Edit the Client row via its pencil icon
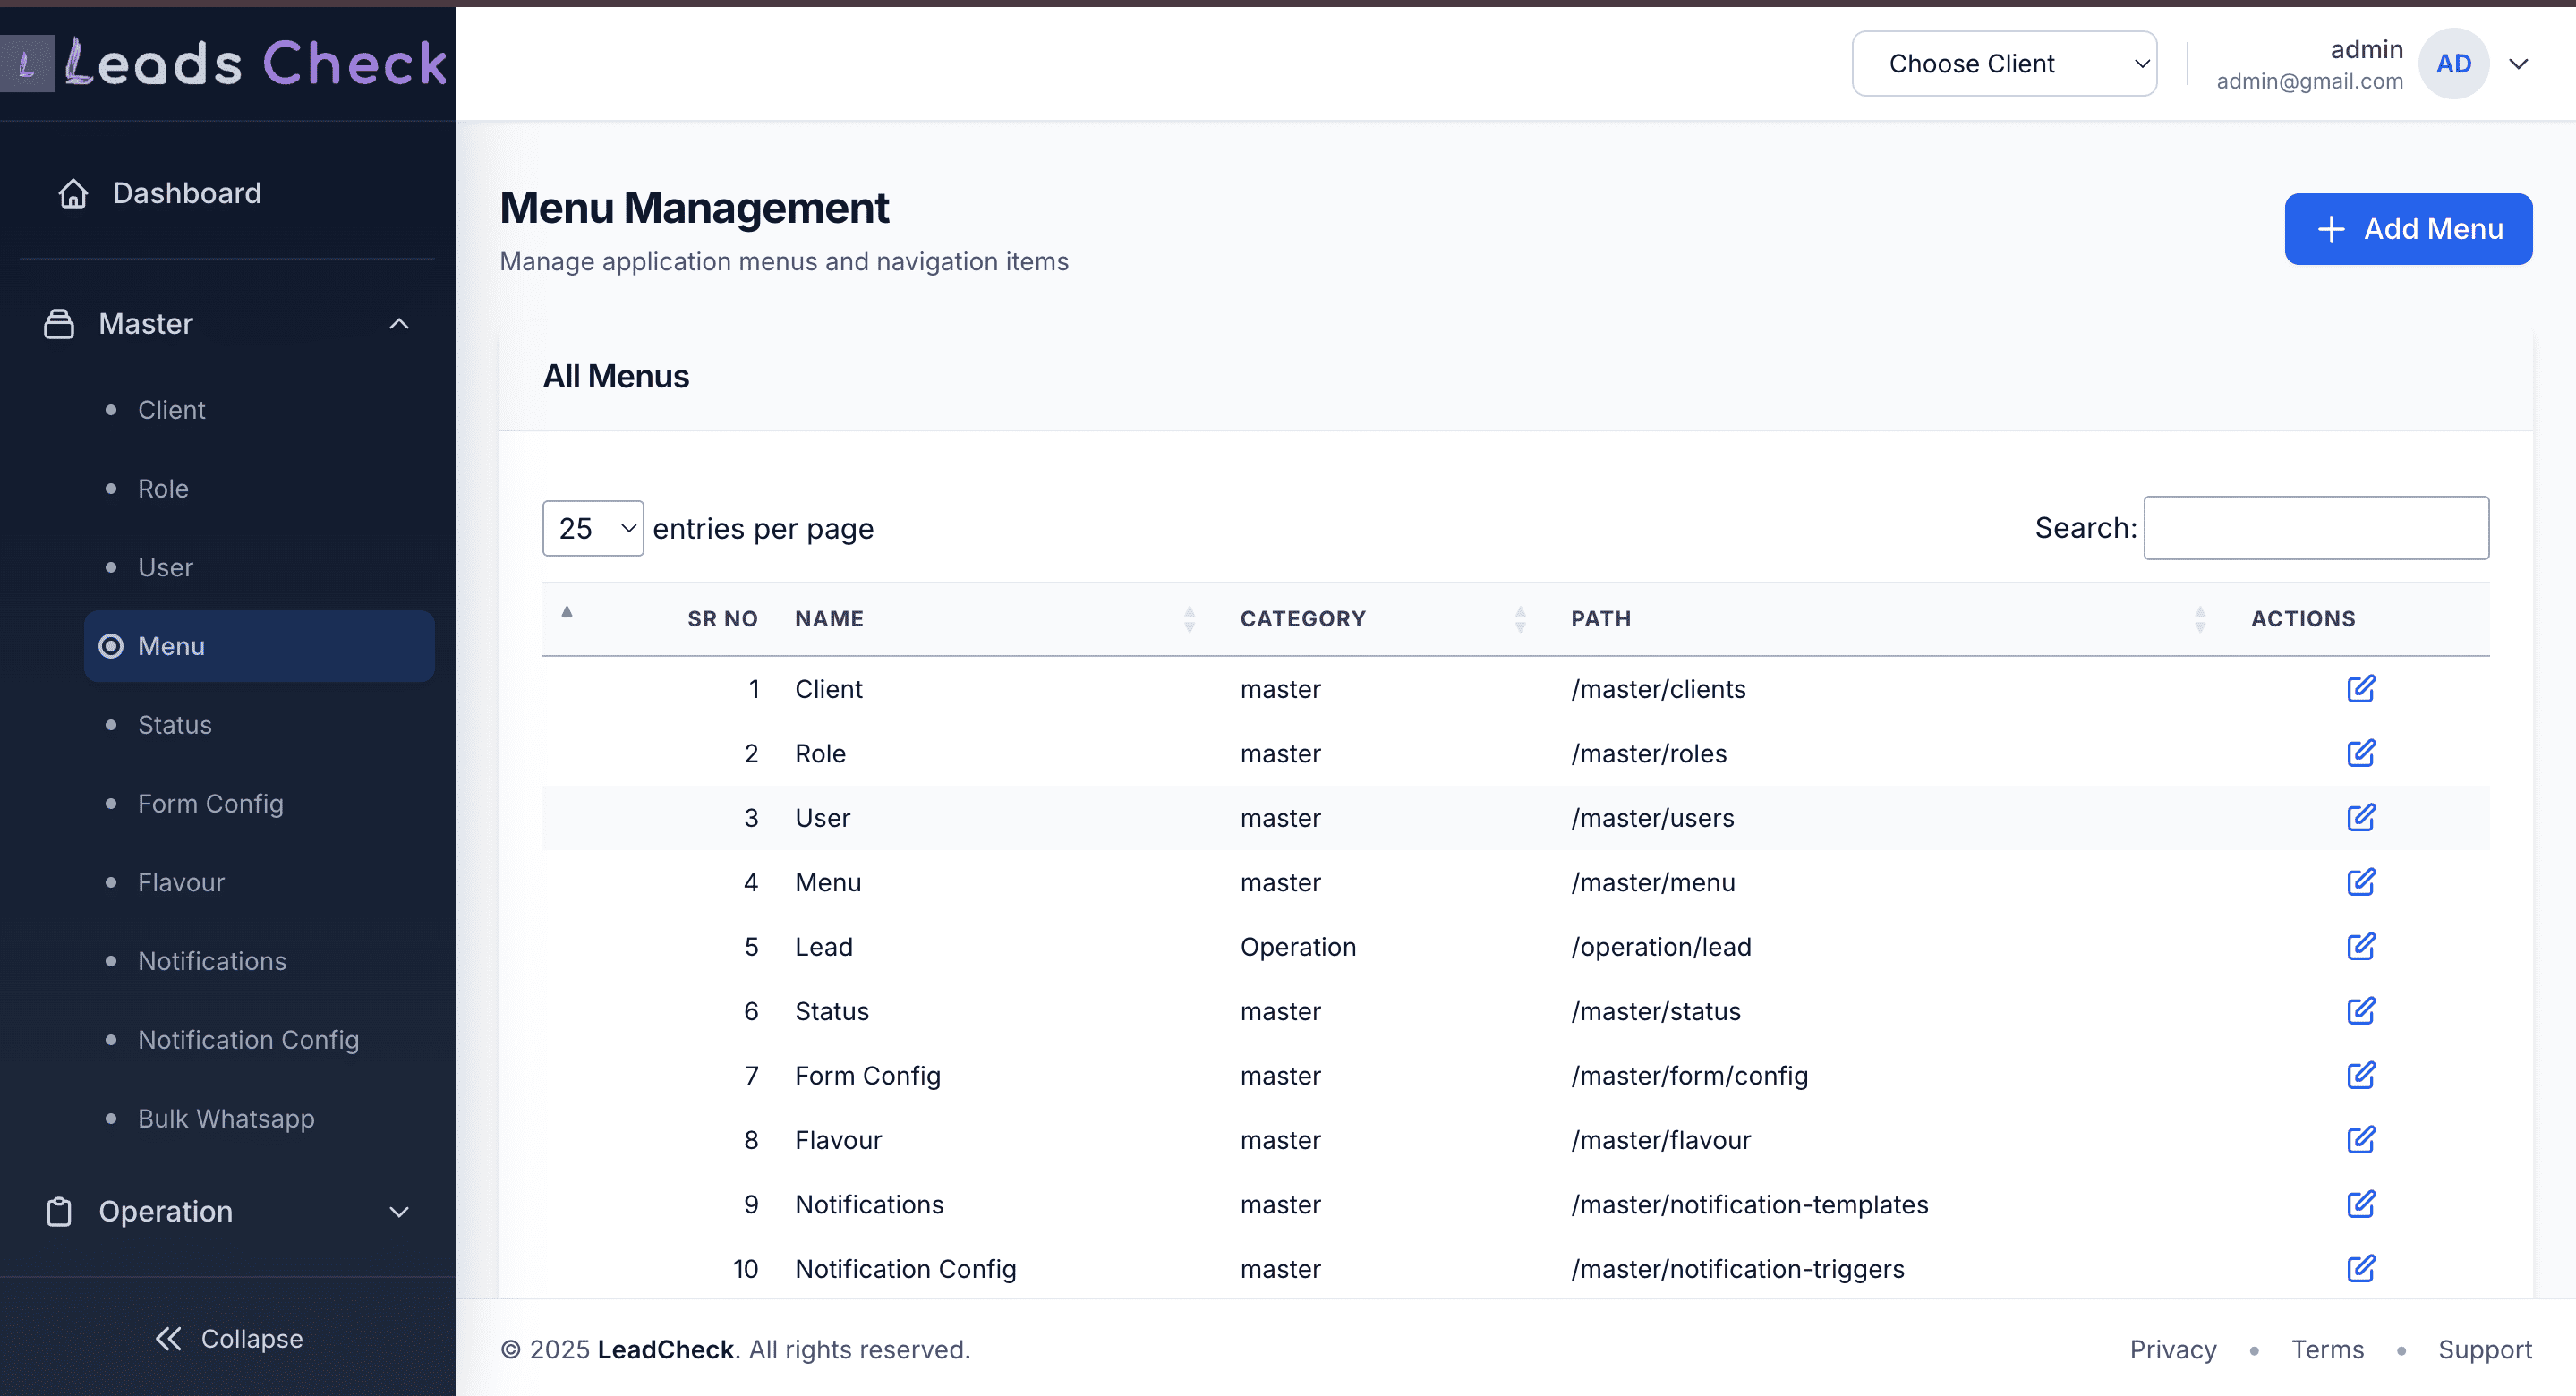 pos(2361,688)
